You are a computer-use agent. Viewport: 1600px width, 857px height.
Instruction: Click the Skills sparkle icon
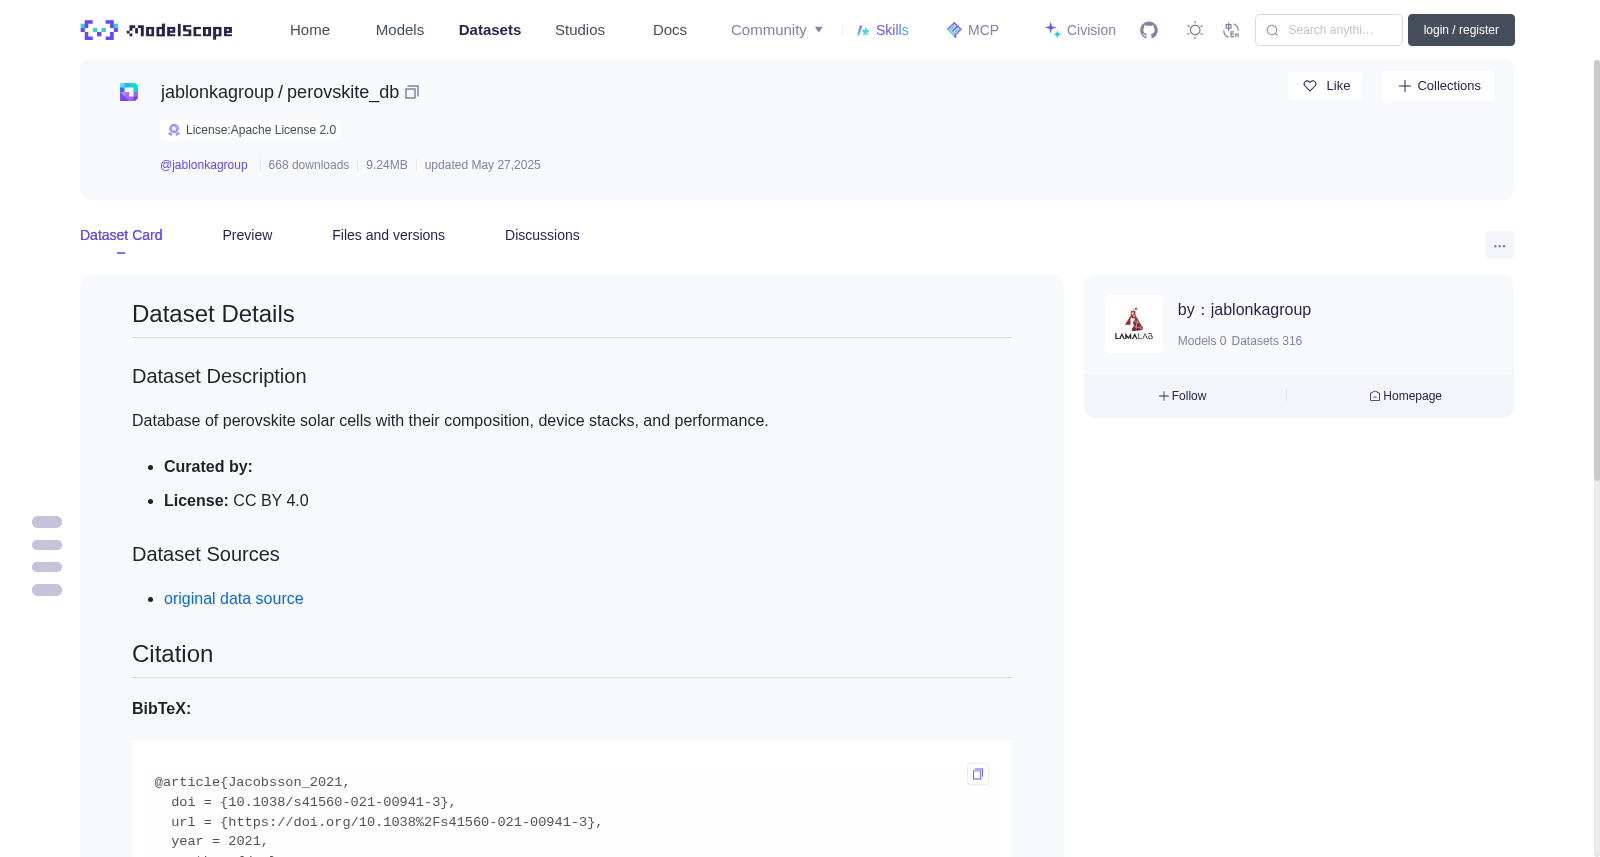(863, 30)
